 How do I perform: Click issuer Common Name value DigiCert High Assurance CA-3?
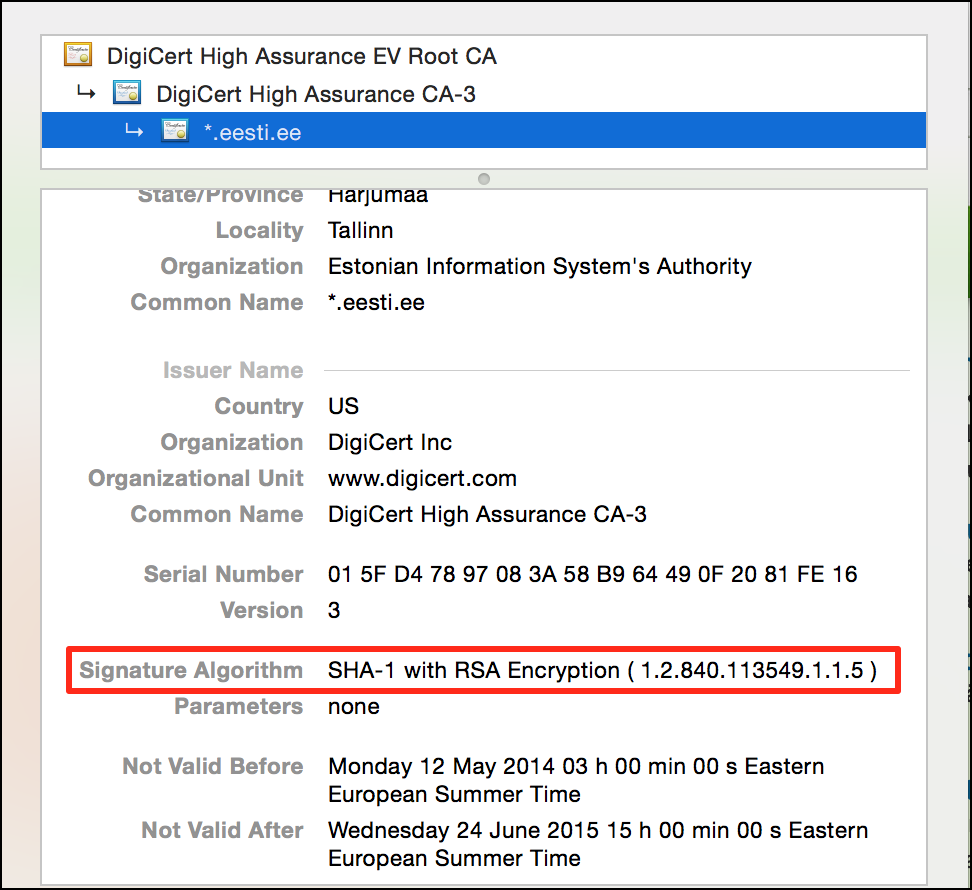[487, 514]
